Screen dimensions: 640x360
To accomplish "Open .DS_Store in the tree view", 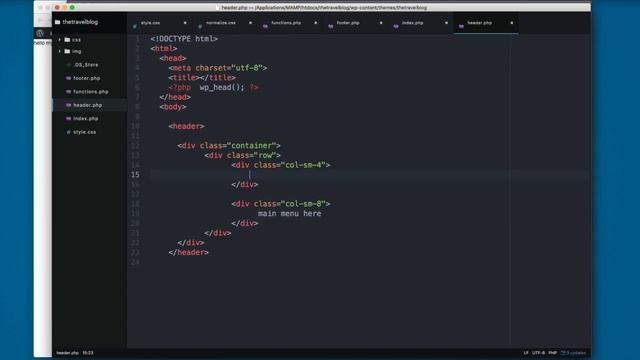I will (x=86, y=65).
